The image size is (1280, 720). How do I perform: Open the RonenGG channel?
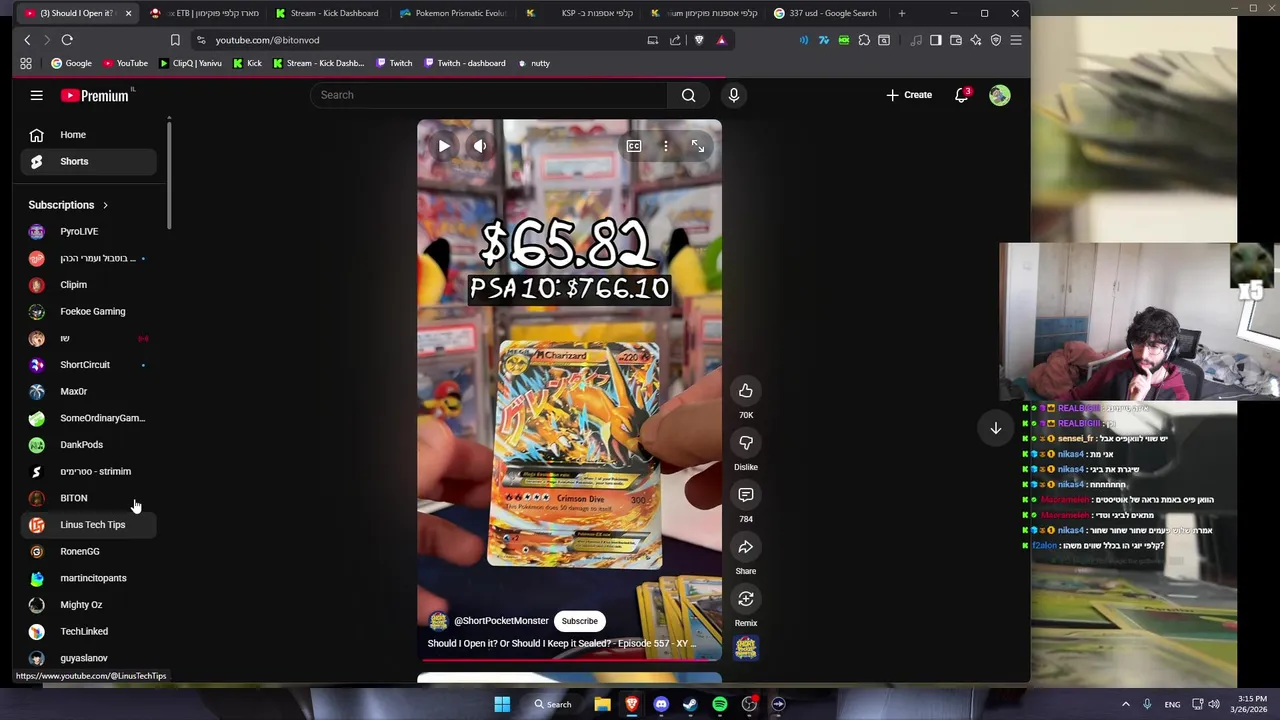point(87,551)
